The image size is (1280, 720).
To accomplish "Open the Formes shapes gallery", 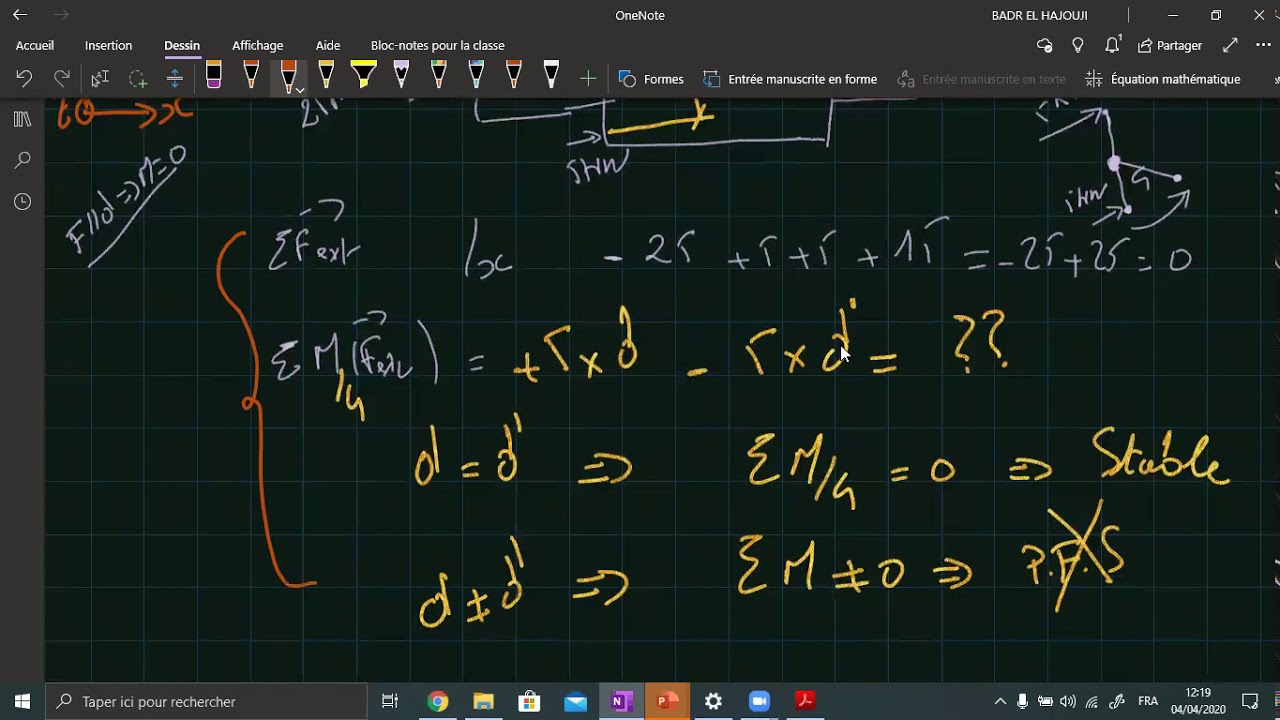I will tap(651, 79).
